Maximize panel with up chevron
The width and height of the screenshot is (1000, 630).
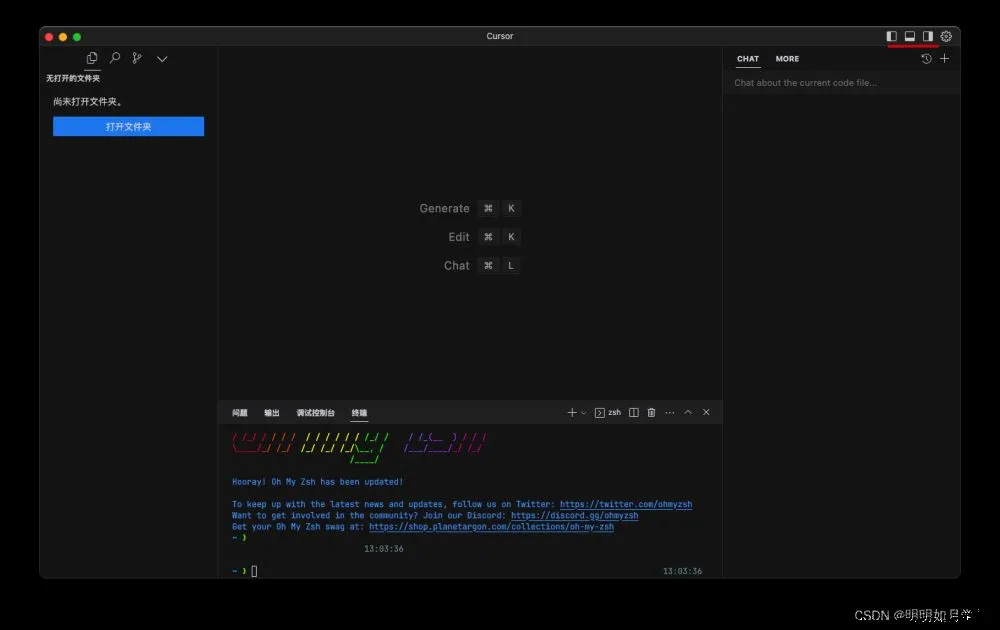(688, 412)
